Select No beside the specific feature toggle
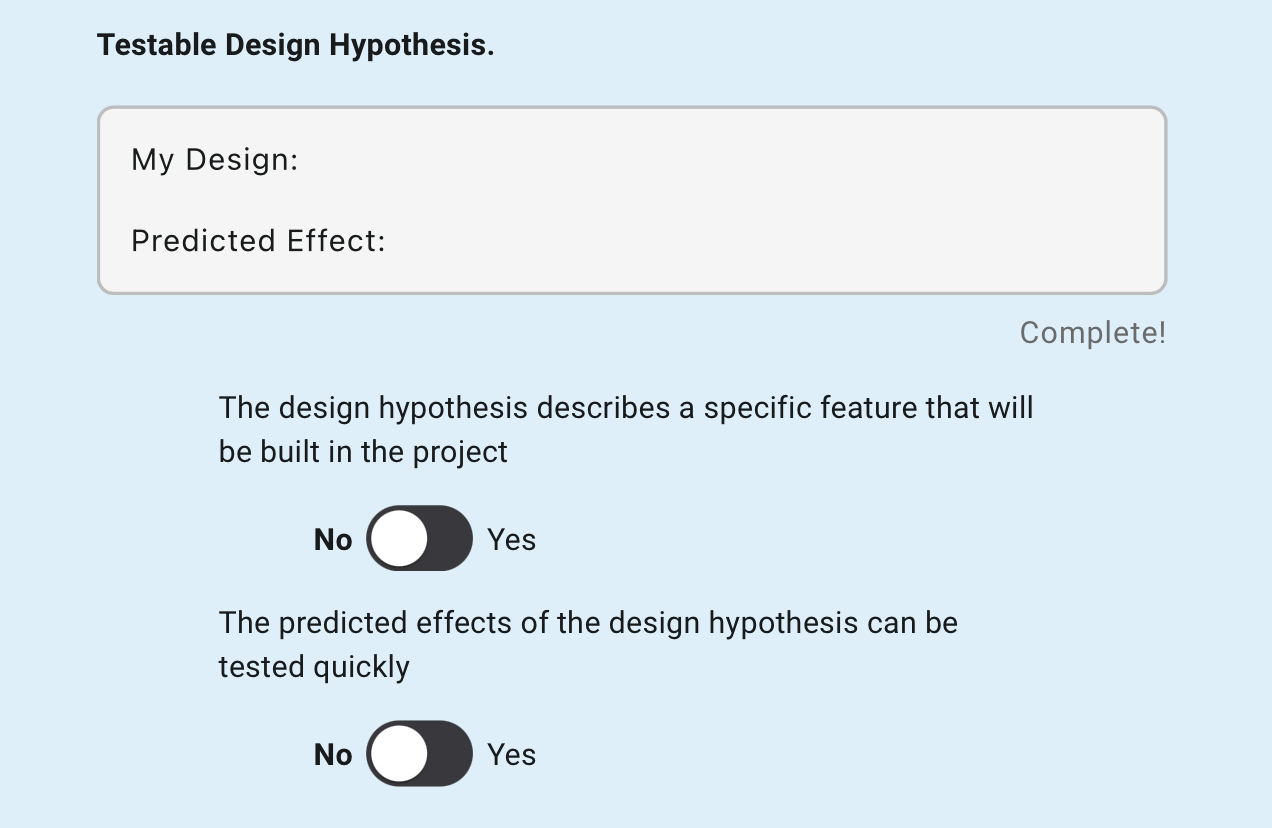1272x828 pixels. click(x=333, y=540)
